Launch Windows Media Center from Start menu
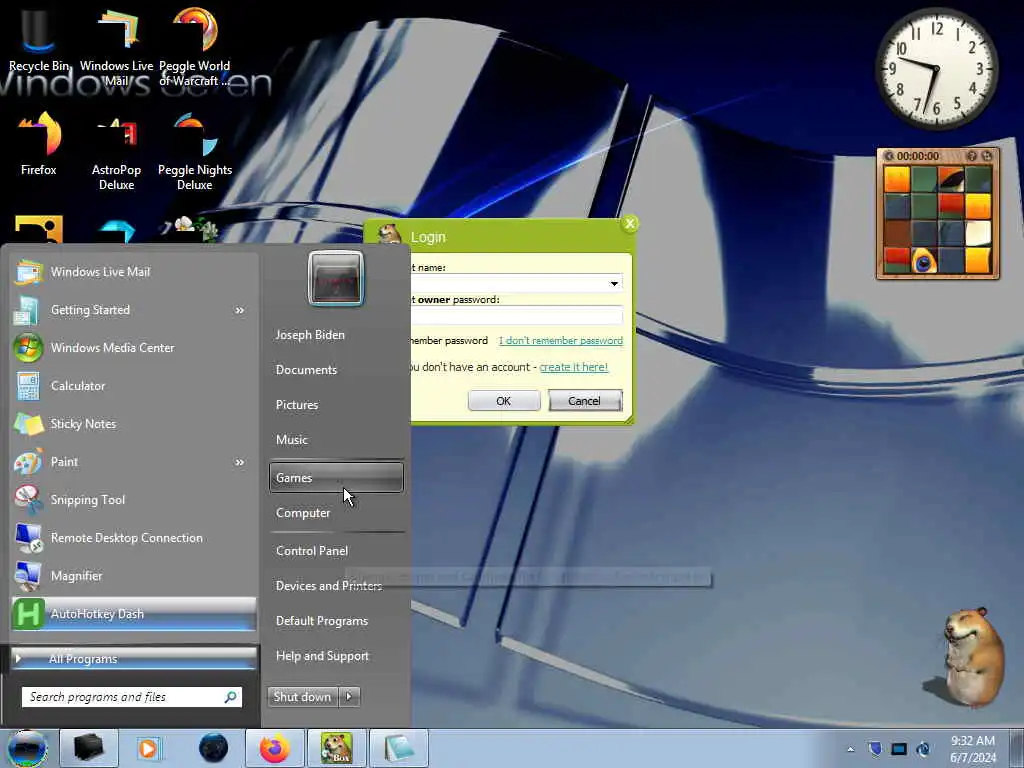The image size is (1024, 768). (x=134, y=347)
